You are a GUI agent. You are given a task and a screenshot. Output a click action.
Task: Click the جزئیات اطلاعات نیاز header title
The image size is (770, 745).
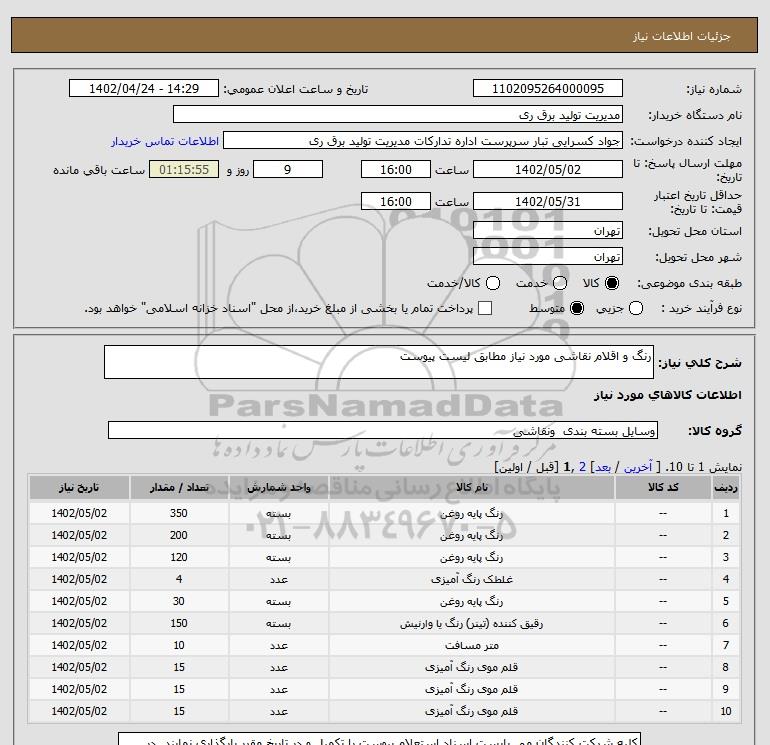pos(682,36)
